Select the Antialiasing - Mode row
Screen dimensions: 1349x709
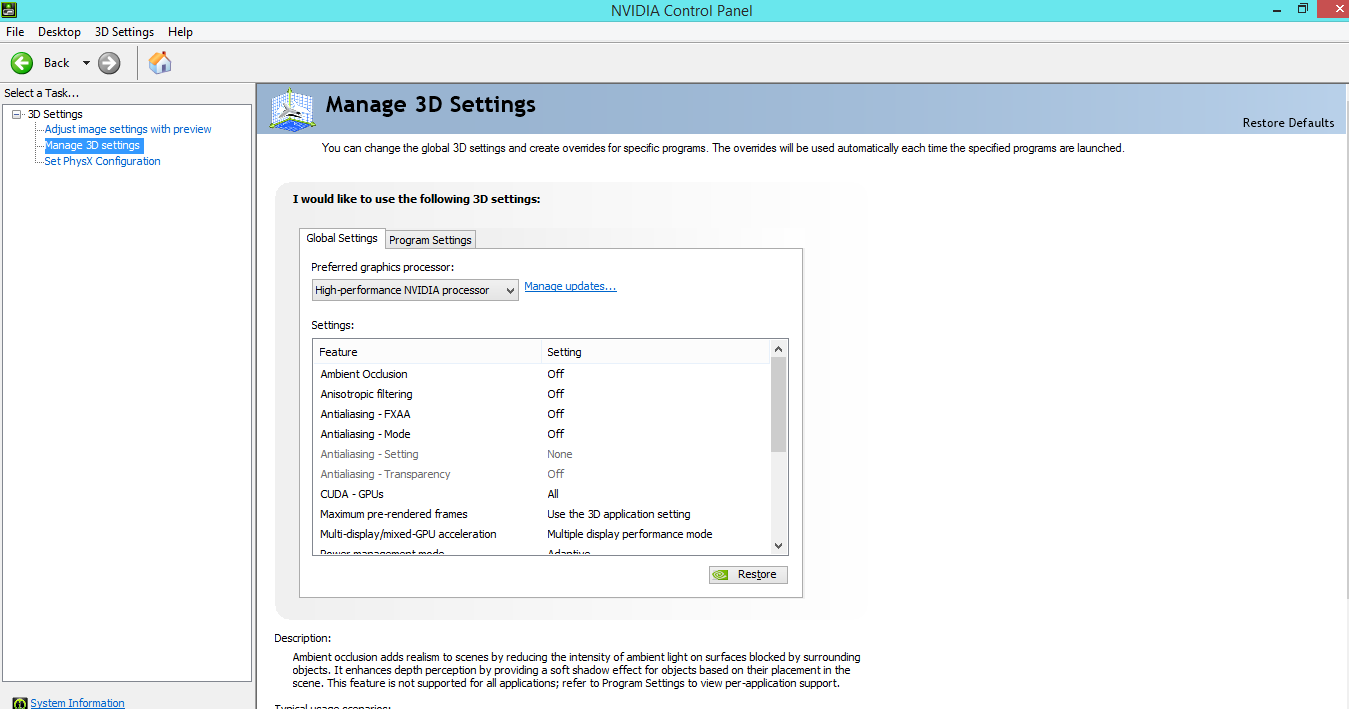pos(541,434)
